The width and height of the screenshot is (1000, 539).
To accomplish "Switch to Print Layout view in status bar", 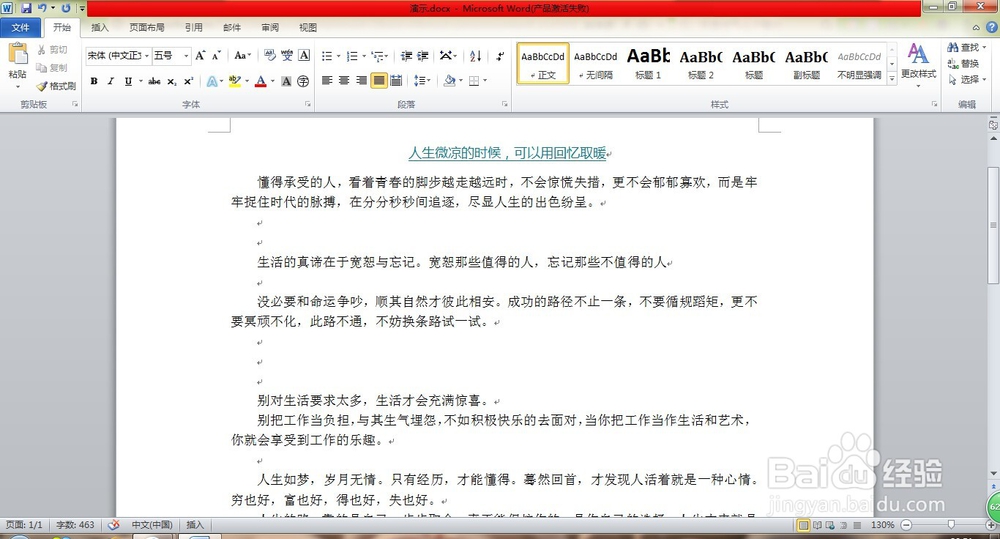I will pyautogui.click(x=804, y=525).
